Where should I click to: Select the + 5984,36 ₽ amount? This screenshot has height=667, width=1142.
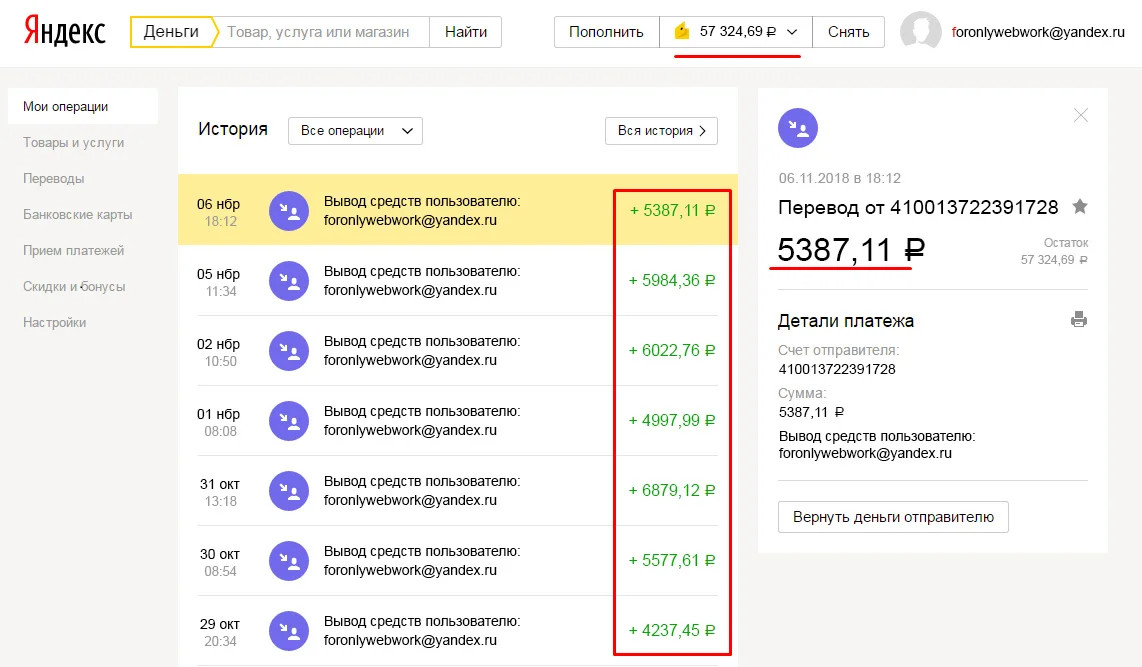coord(672,280)
